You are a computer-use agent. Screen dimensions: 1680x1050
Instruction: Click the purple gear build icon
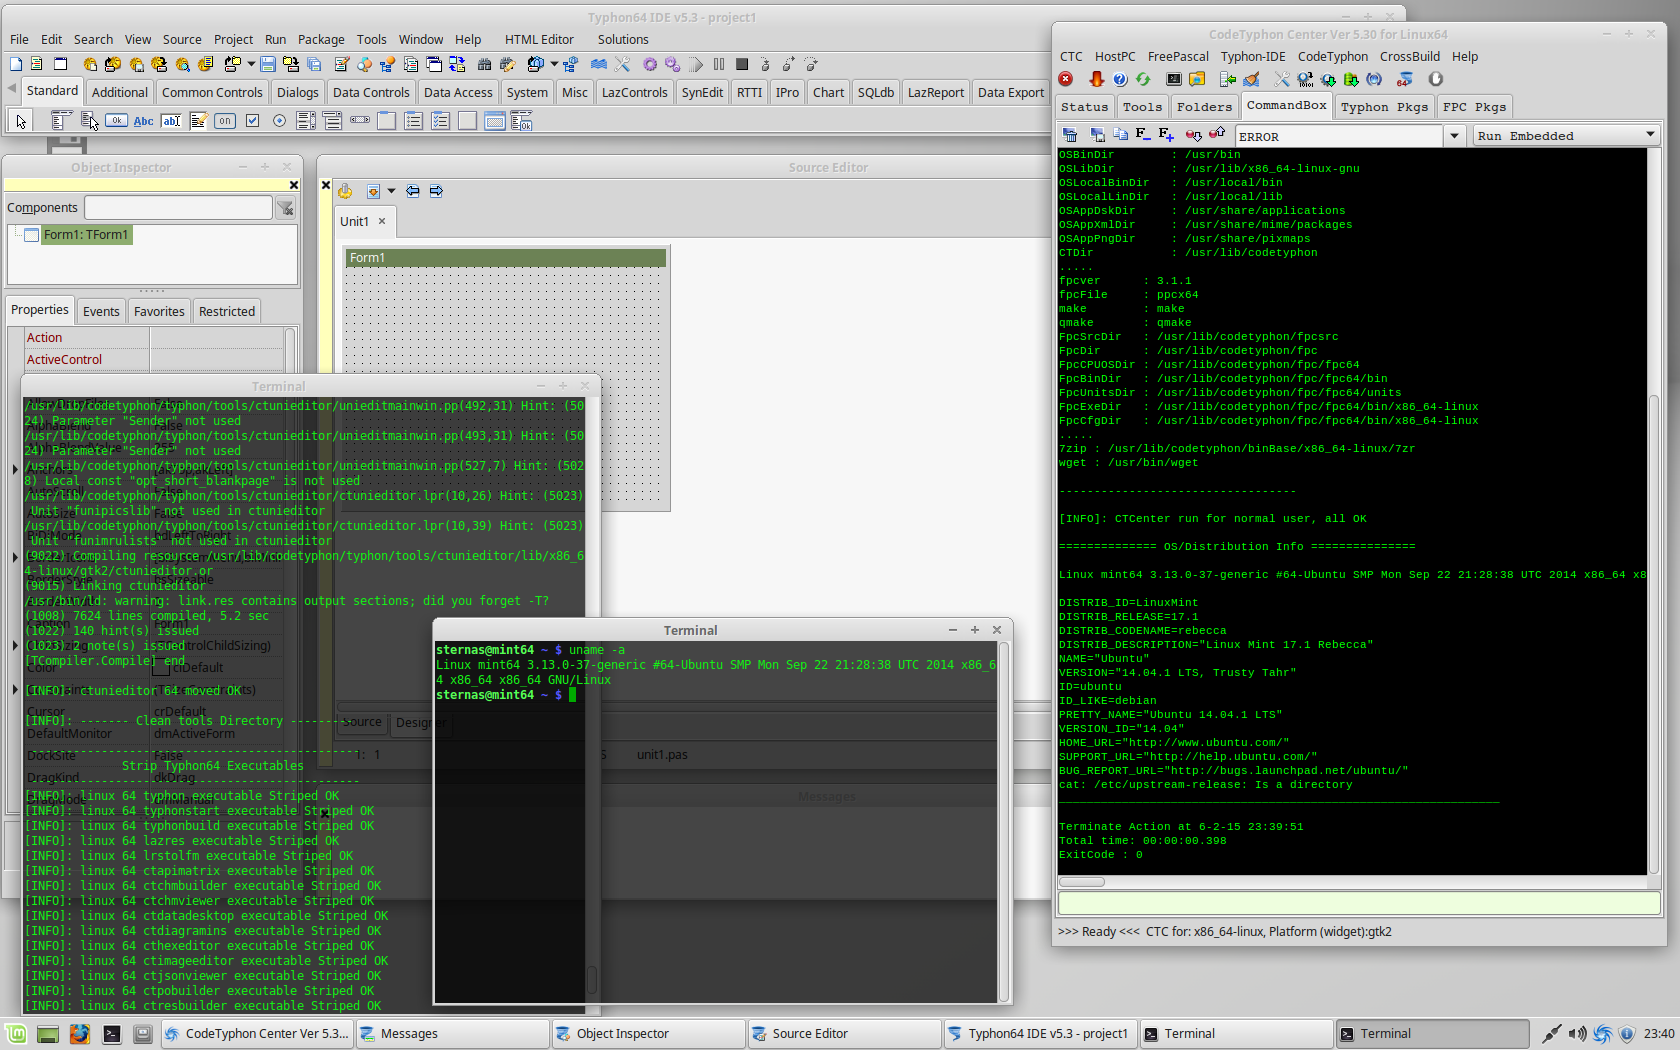pos(650,64)
